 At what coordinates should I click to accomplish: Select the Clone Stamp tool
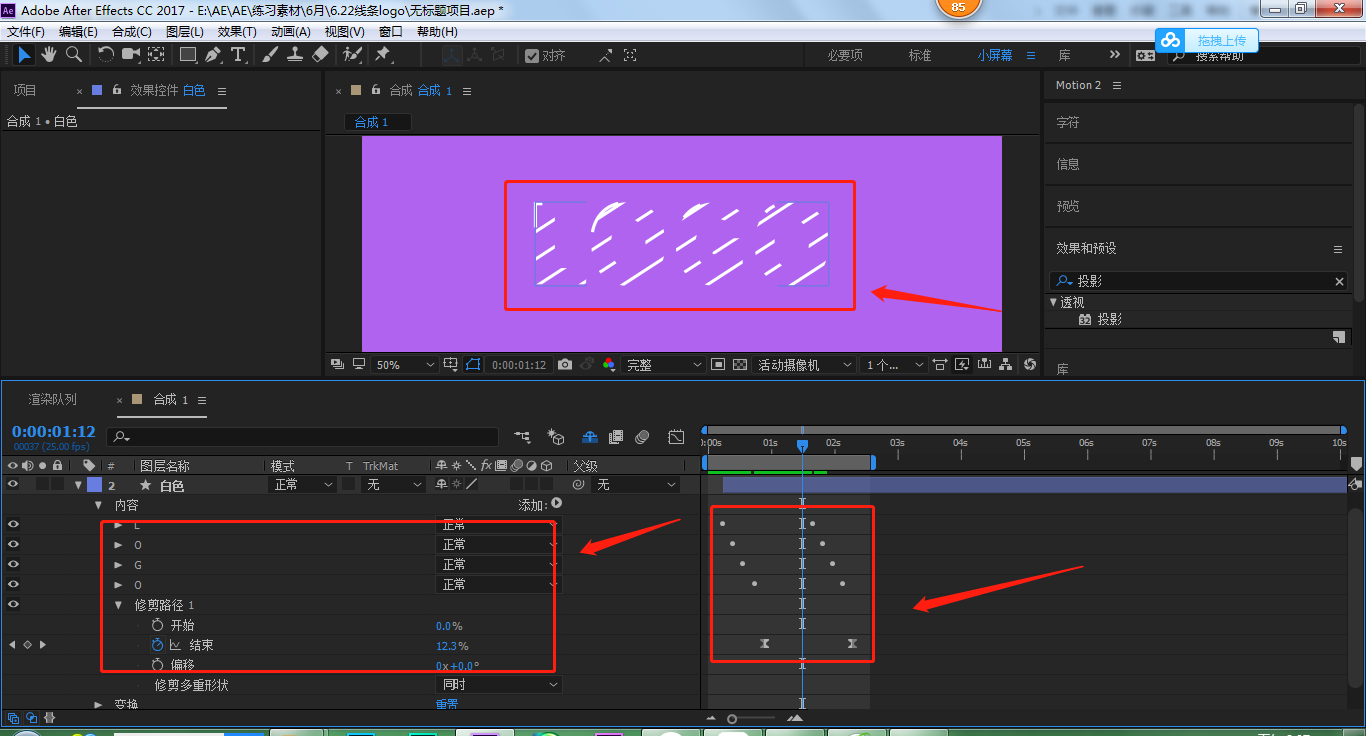pos(295,54)
